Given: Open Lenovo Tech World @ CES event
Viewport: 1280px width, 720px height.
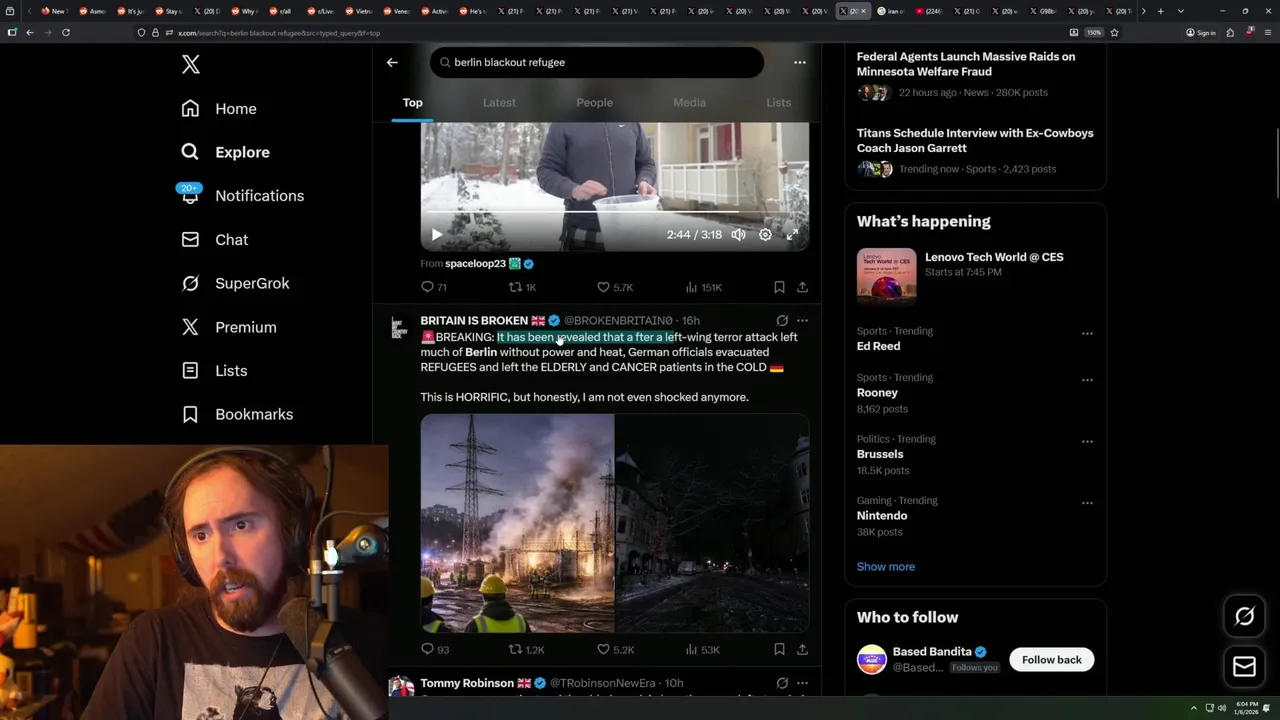Looking at the screenshot, I should 975,274.
